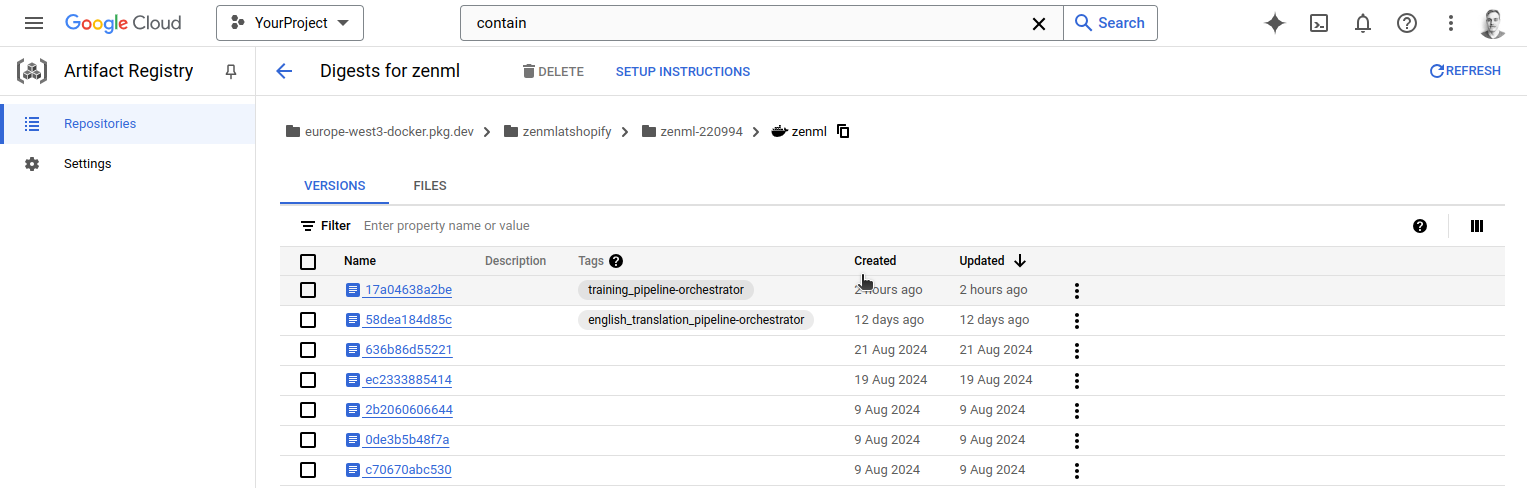
Task: Check the box for ec2333885414
Action: pyautogui.click(x=308, y=380)
